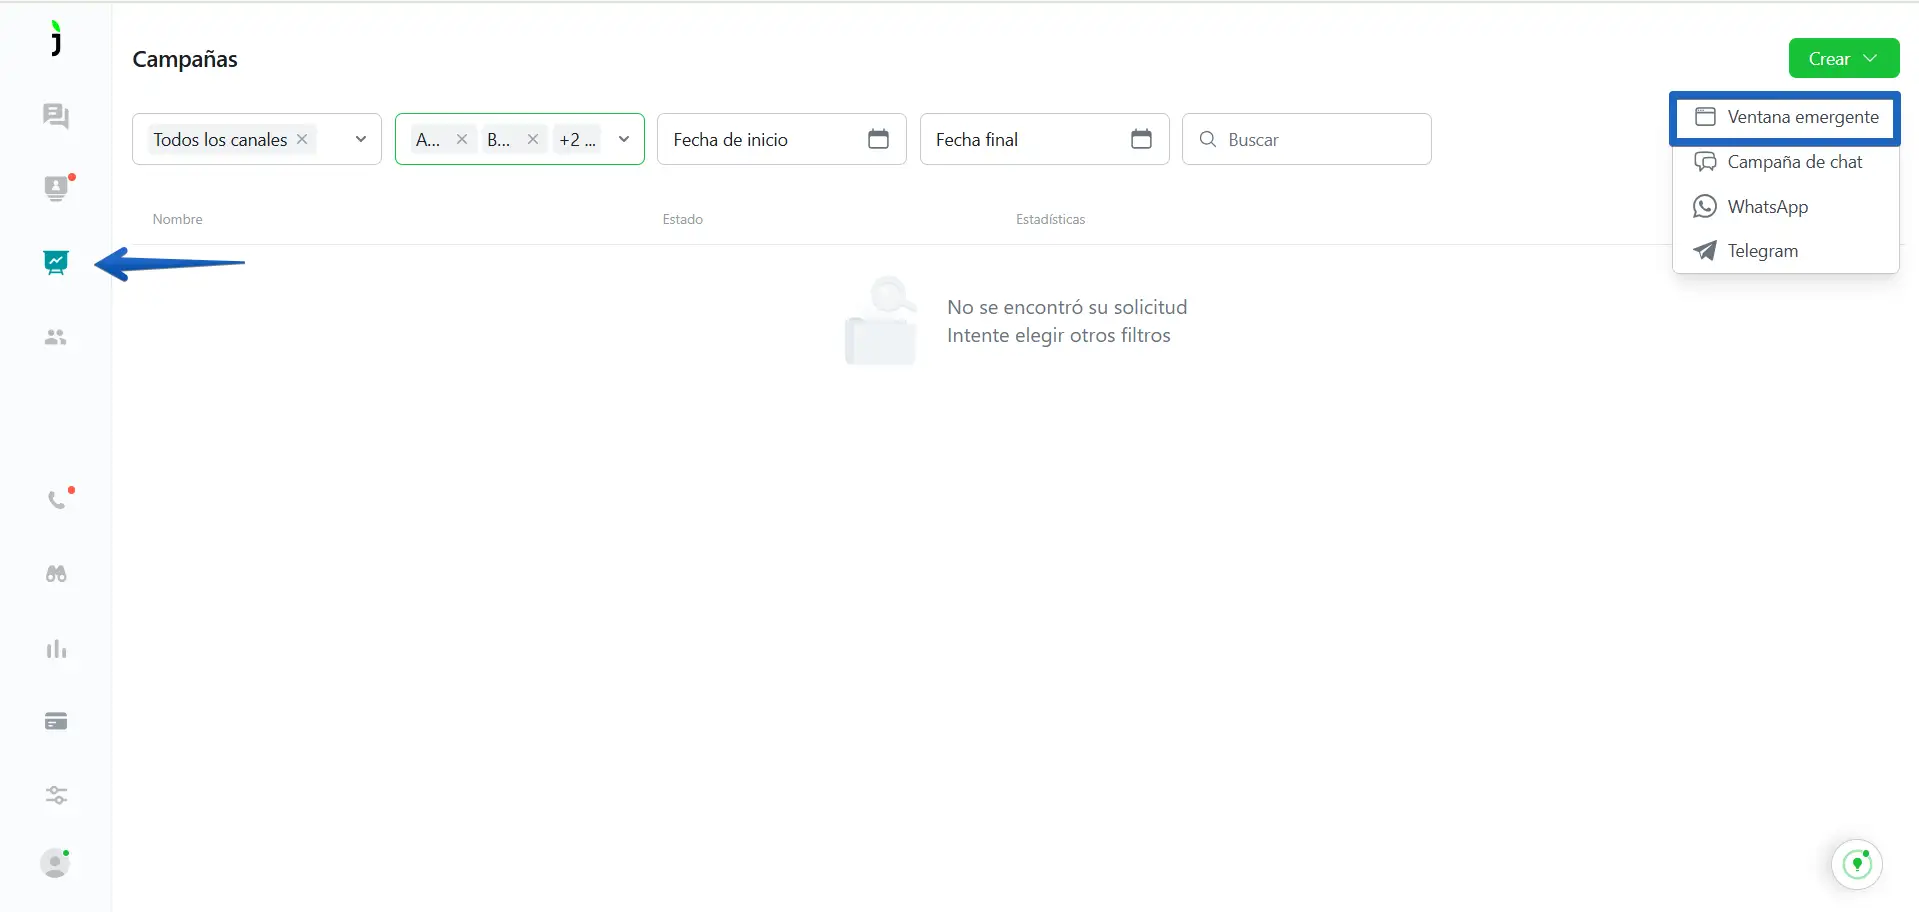Screen dimensions: 1919x912
Task: Open the phone calls sidebar icon
Action: click(x=57, y=500)
